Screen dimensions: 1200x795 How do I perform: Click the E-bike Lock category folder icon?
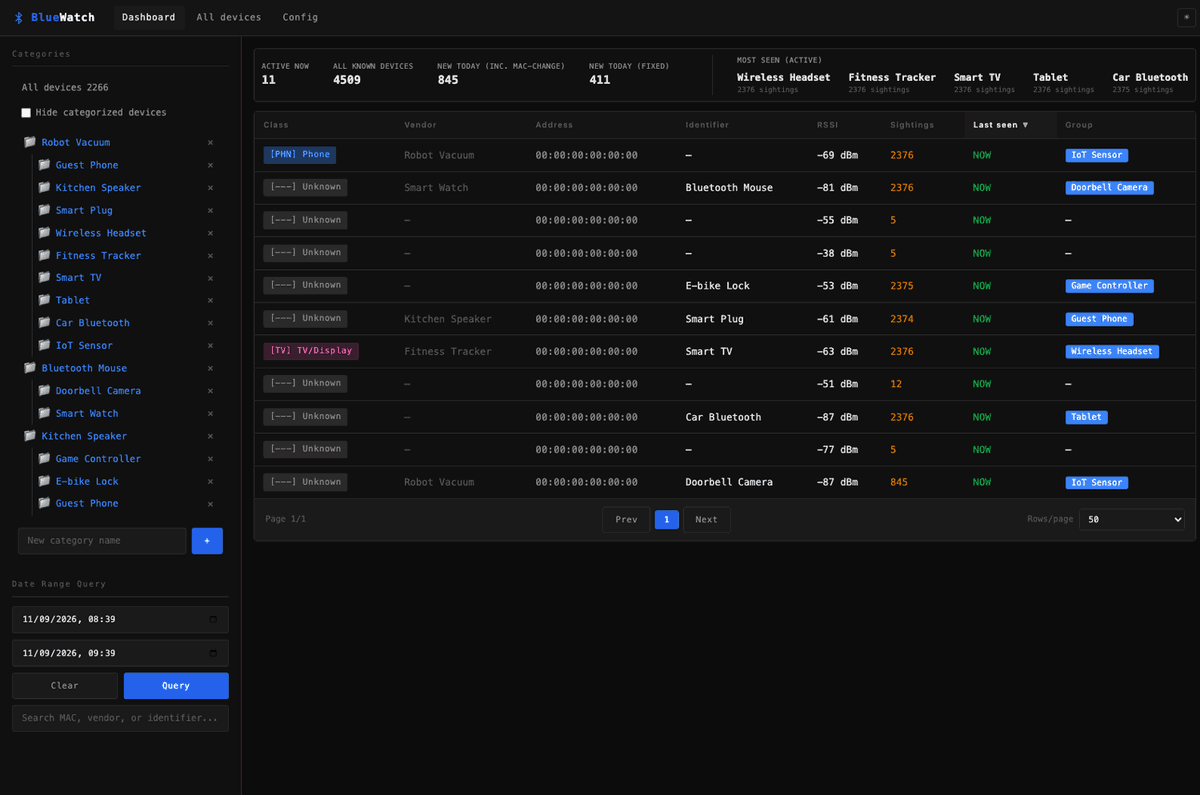point(44,481)
